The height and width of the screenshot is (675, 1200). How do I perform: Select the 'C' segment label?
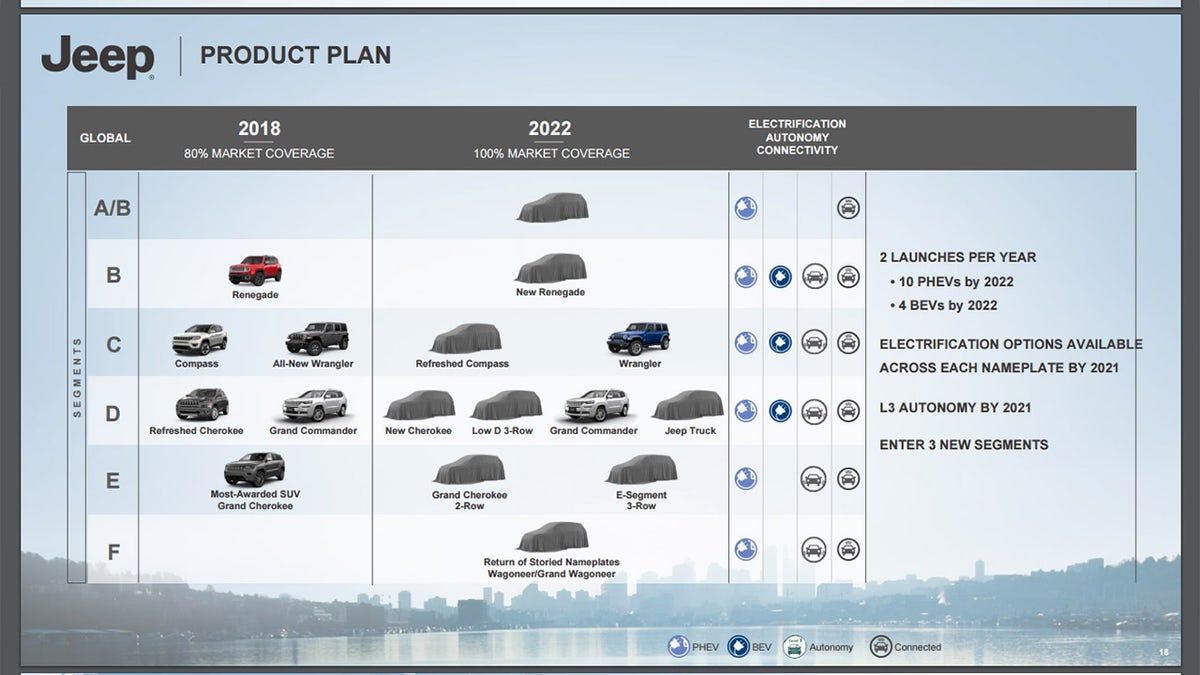[113, 344]
